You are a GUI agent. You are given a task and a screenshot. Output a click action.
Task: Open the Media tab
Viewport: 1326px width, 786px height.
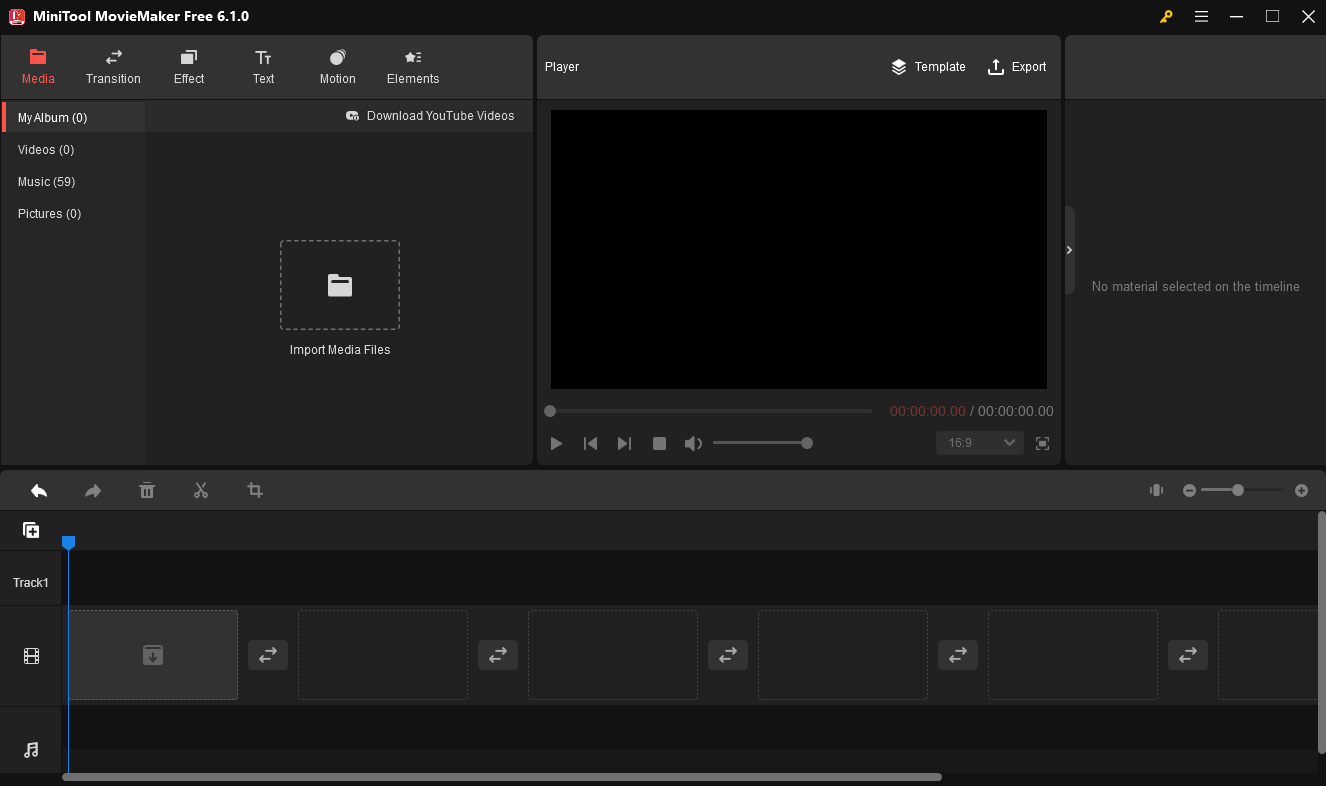pyautogui.click(x=38, y=67)
